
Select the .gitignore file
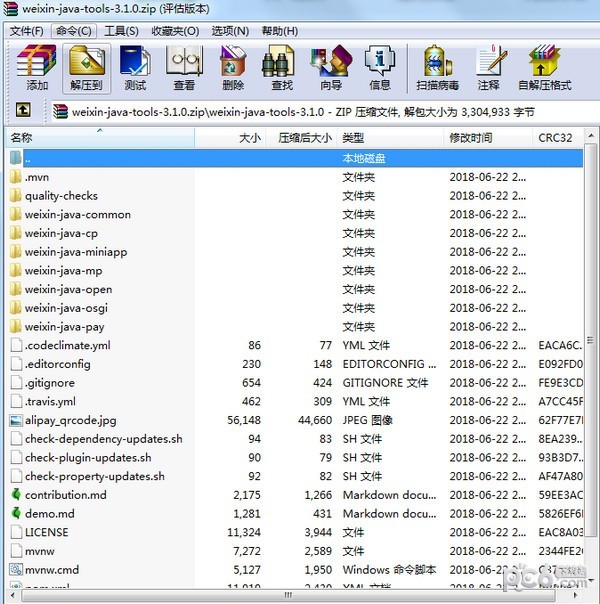point(50,383)
